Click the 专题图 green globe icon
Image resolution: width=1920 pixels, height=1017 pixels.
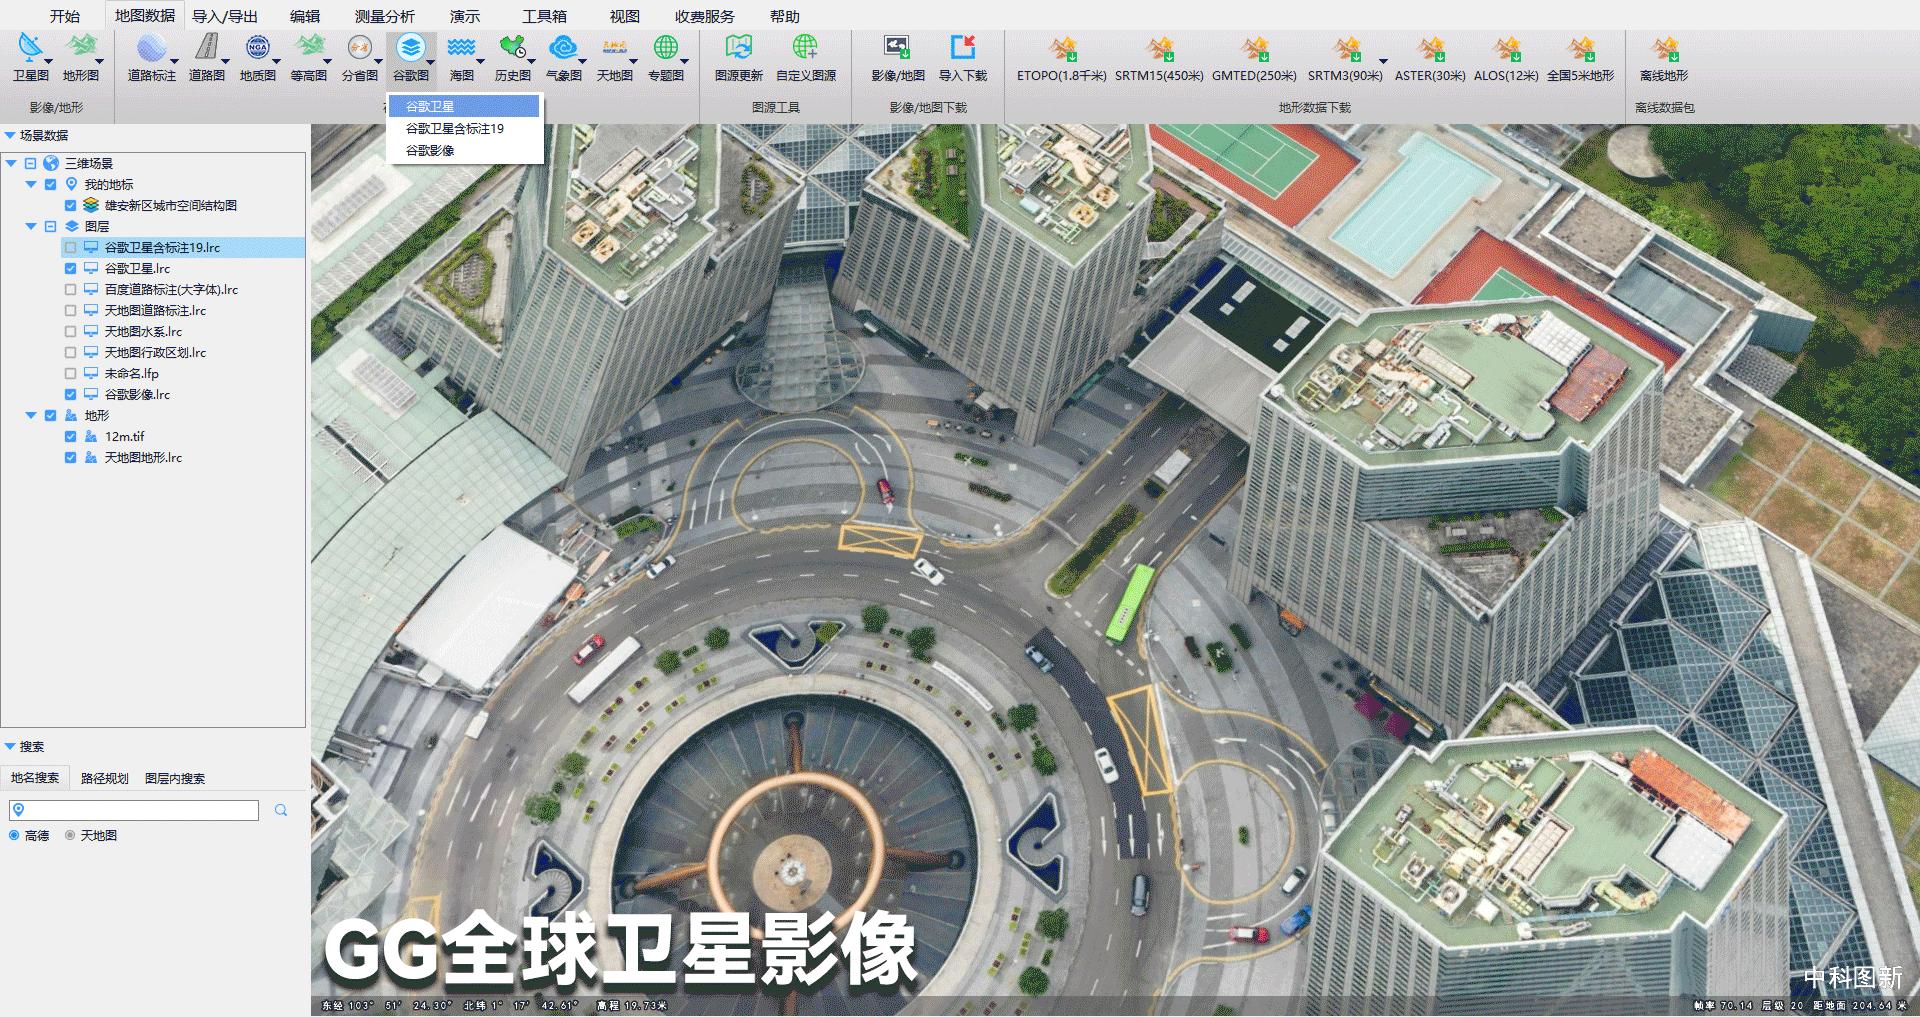tap(665, 48)
